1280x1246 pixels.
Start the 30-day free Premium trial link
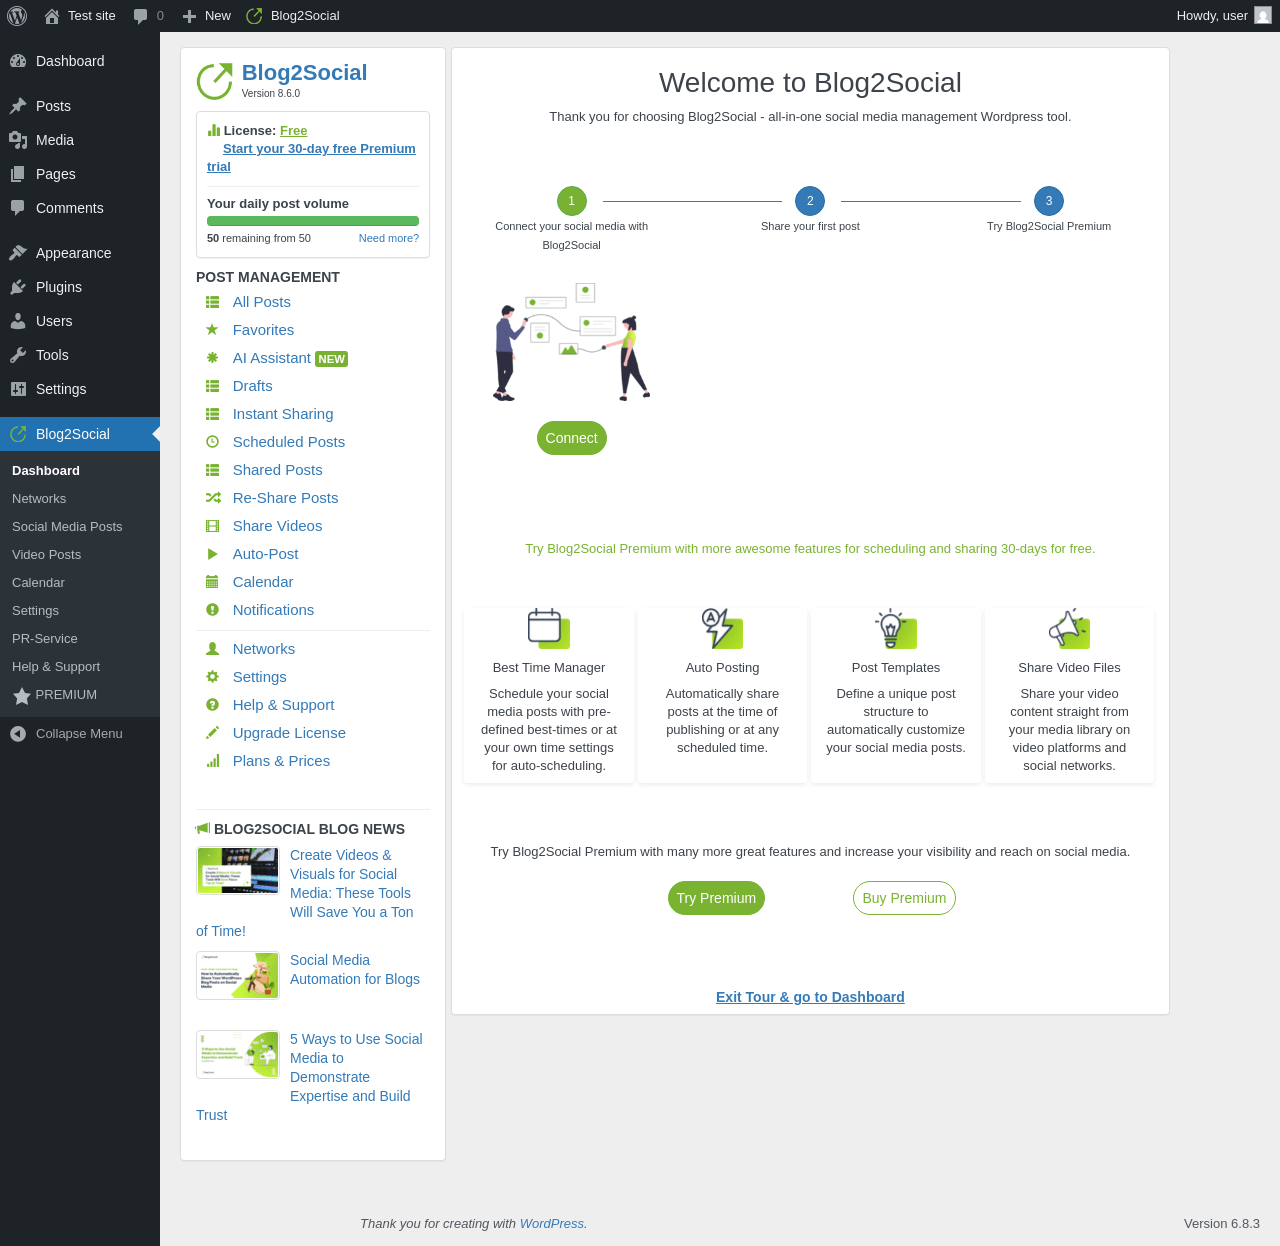point(312,158)
